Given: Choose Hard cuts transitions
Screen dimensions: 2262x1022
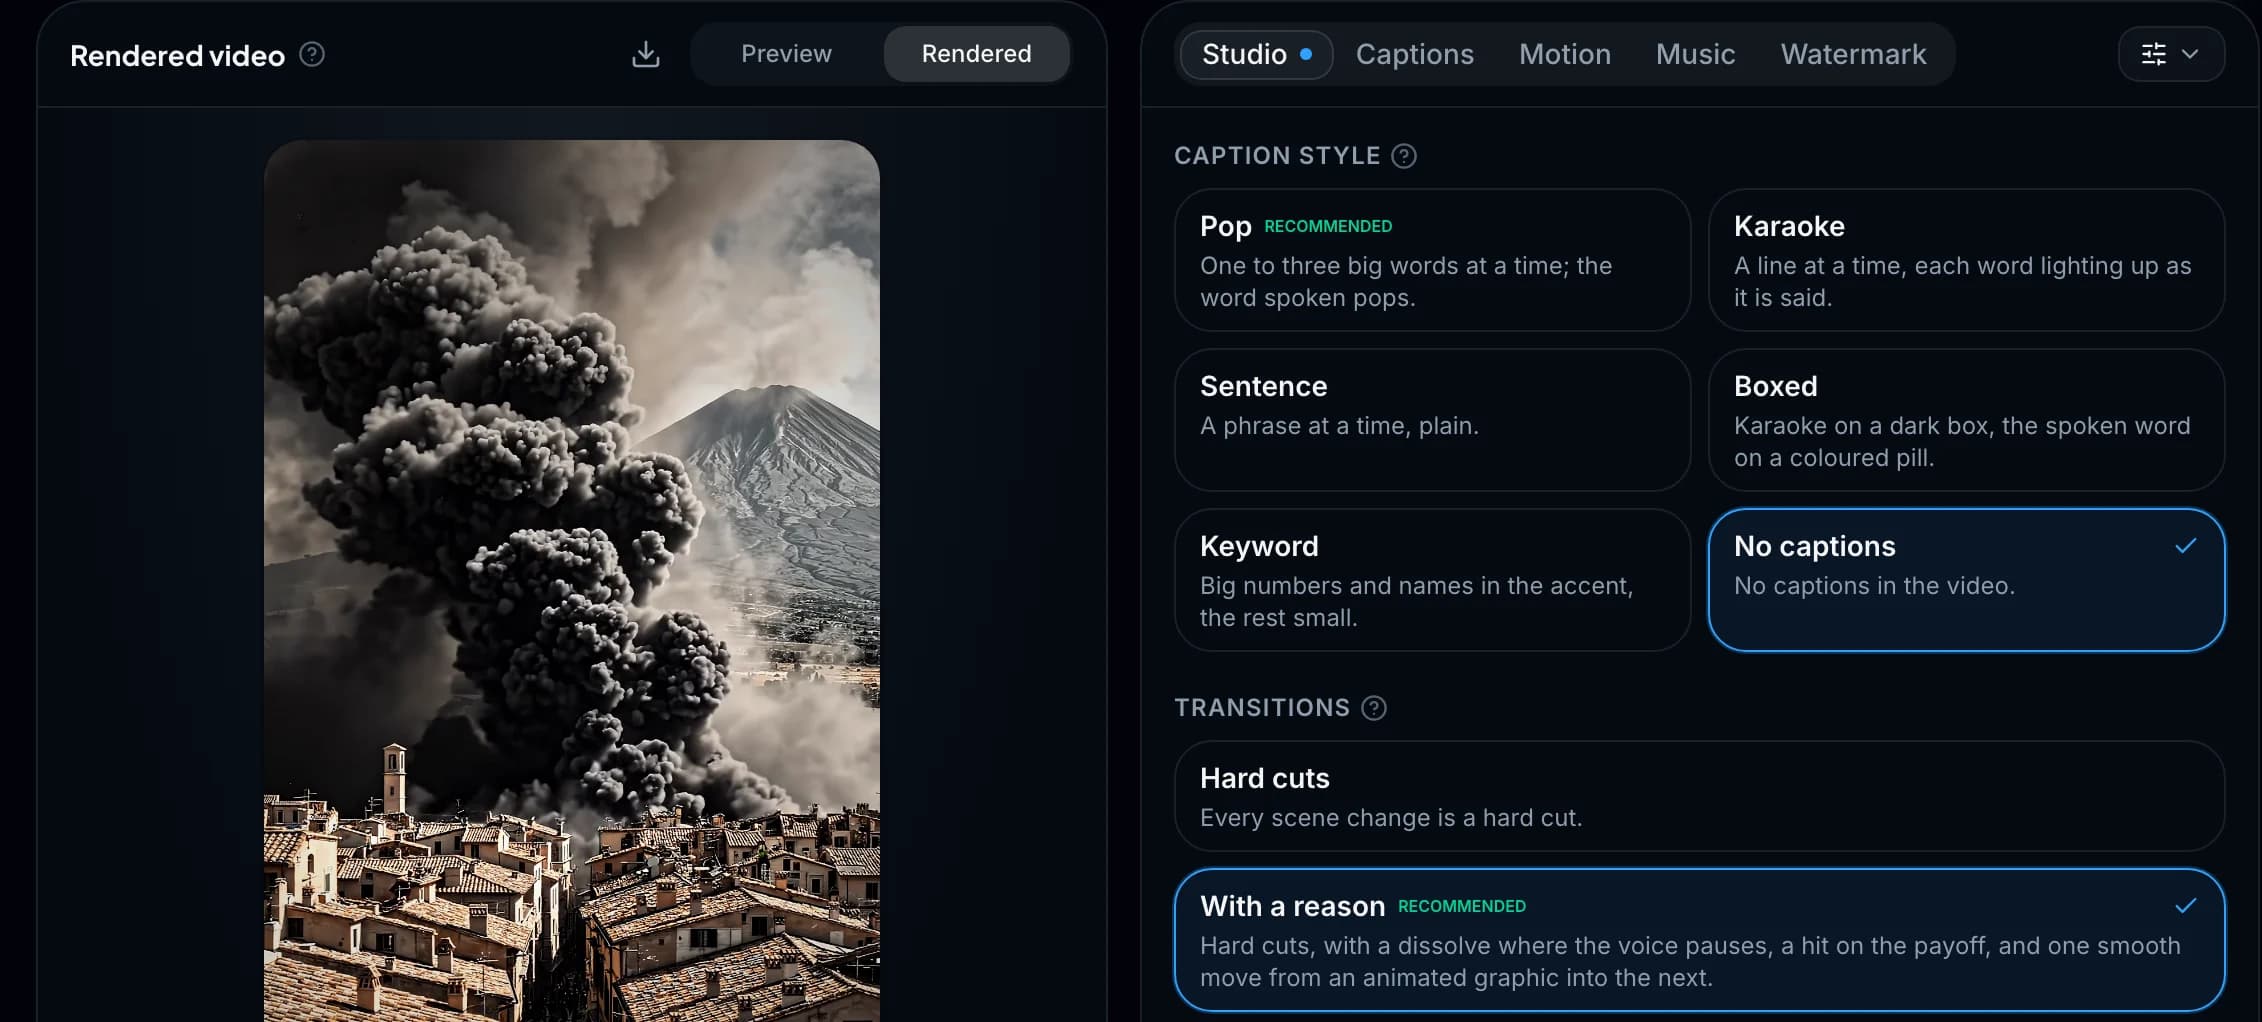Looking at the screenshot, I should (1699, 796).
